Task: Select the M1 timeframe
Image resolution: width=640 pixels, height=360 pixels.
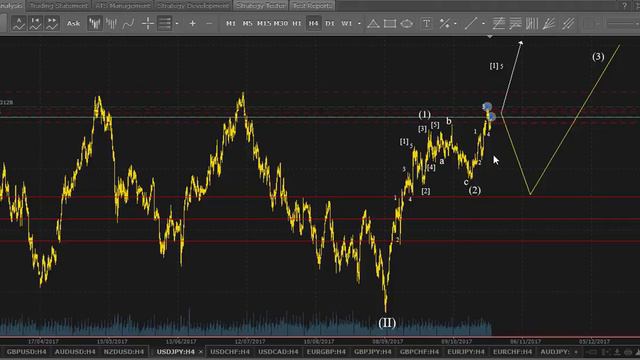Action: [x=231, y=24]
